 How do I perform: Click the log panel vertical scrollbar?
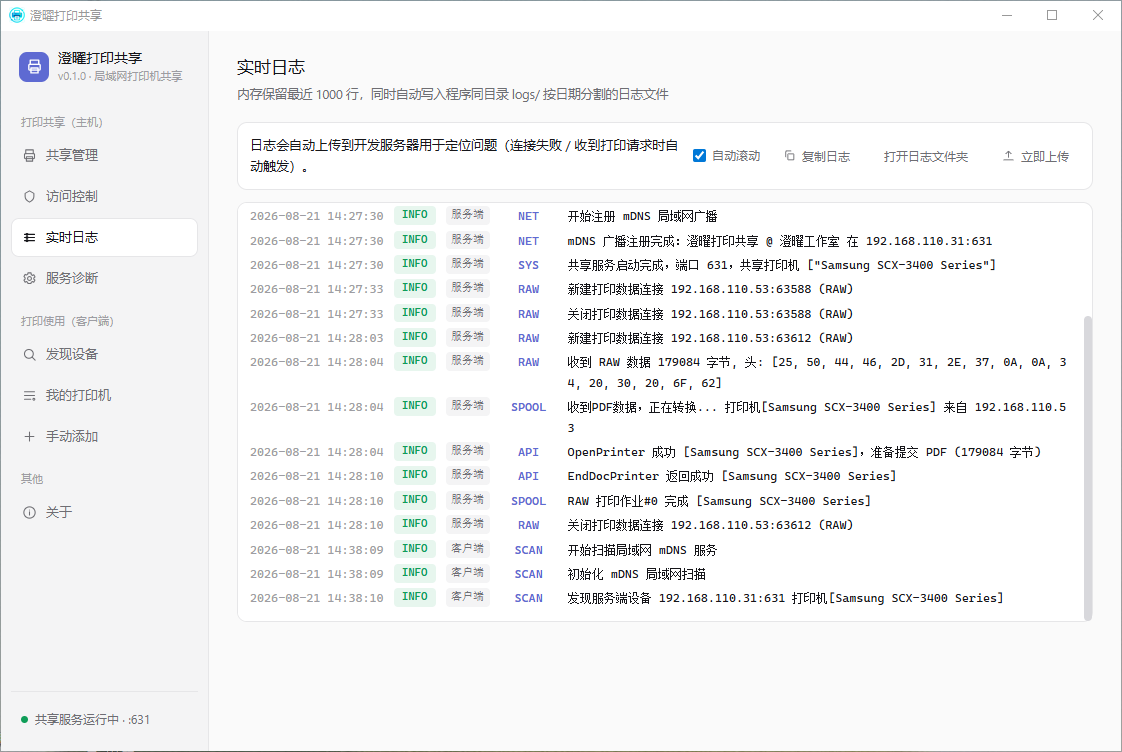click(x=1088, y=468)
